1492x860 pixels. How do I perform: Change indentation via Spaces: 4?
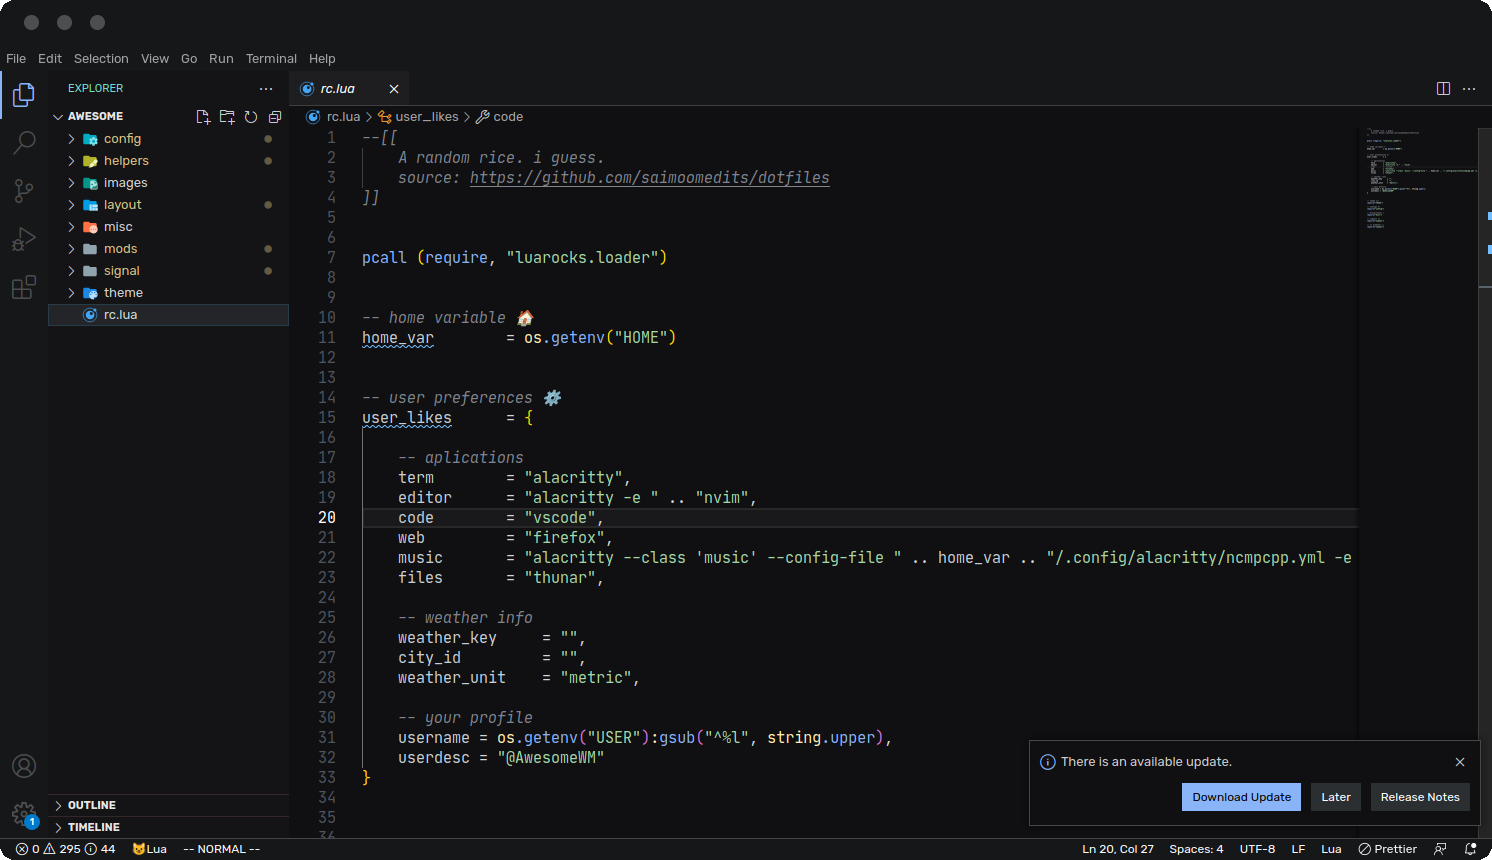pyautogui.click(x=1196, y=849)
